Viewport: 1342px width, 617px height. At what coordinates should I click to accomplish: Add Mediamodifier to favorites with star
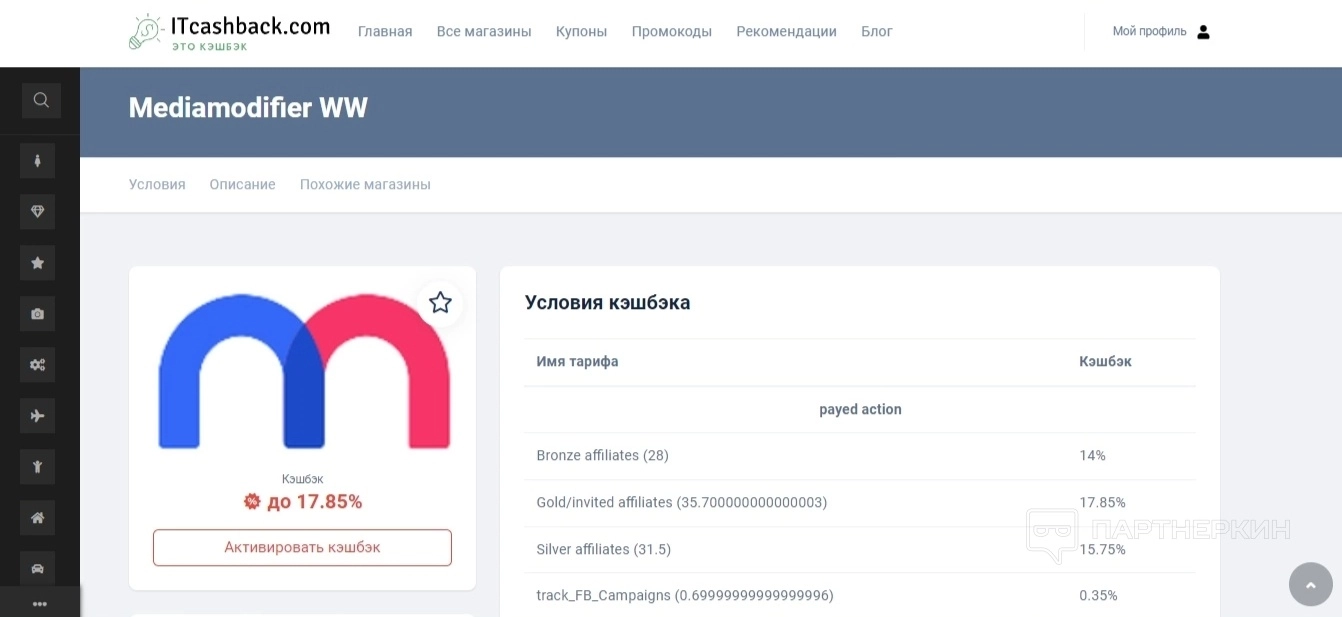click(x=440, y=302)
